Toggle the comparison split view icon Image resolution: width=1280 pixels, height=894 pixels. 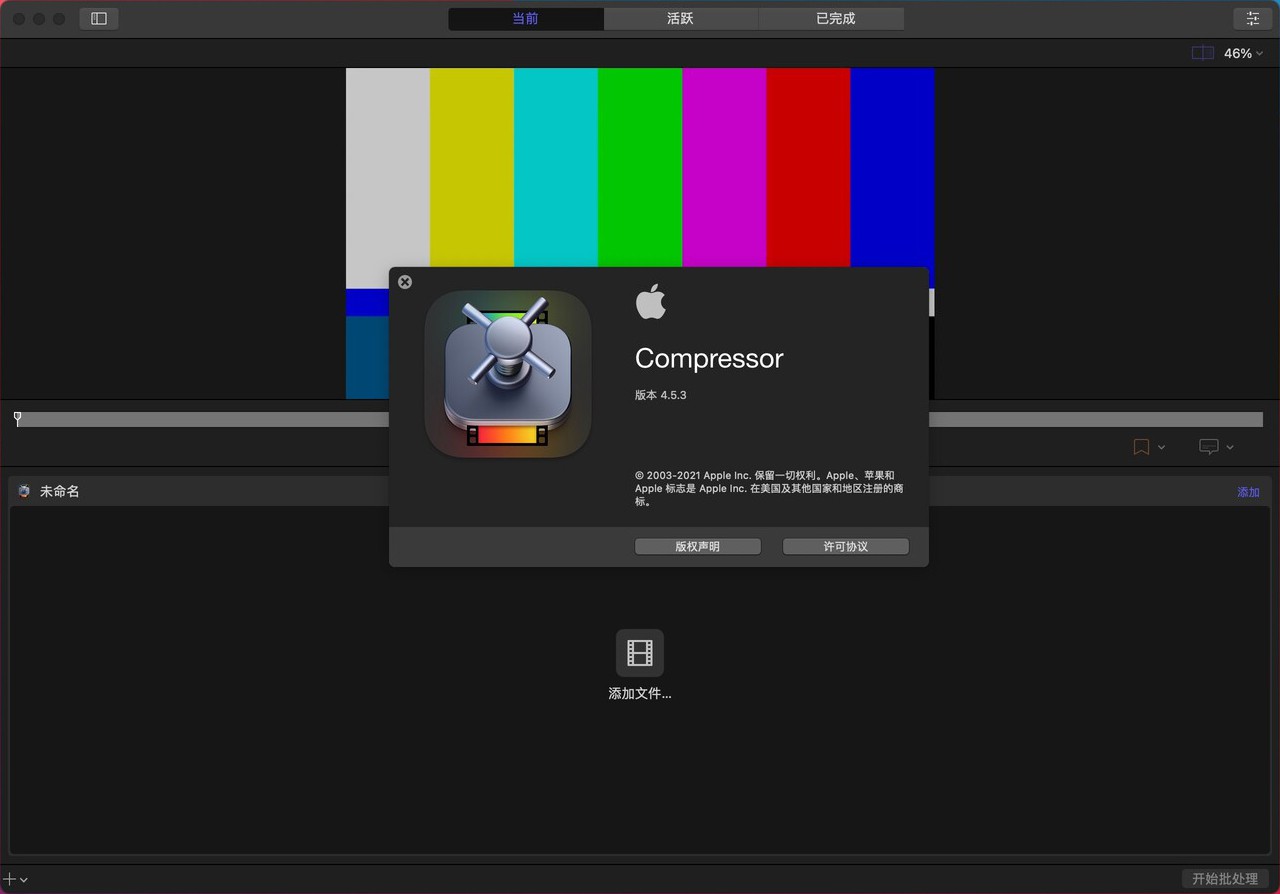pyautogui.click(x=1203, y=53)
